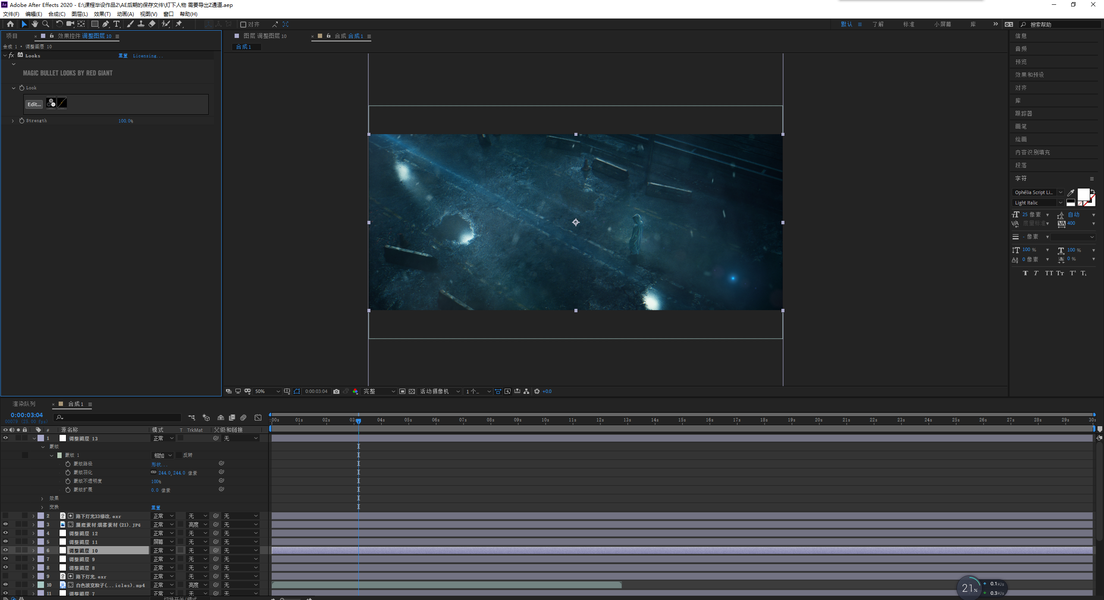
Task: Enable the Snapping checkbox in toolbar
Action: (243, 24)
